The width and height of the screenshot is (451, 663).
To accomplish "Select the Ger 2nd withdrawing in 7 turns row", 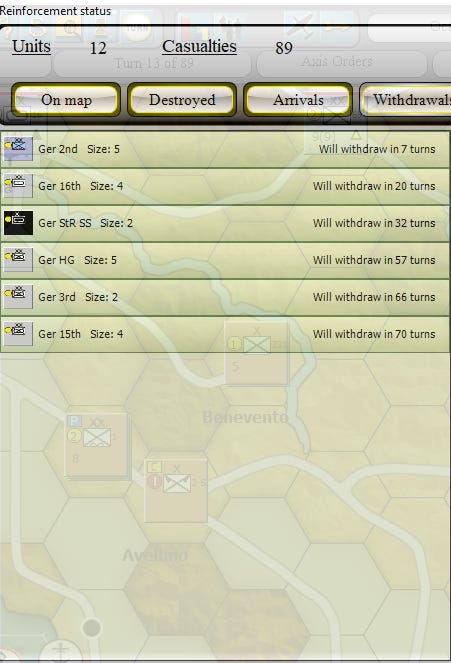I will tap(225, 149).
